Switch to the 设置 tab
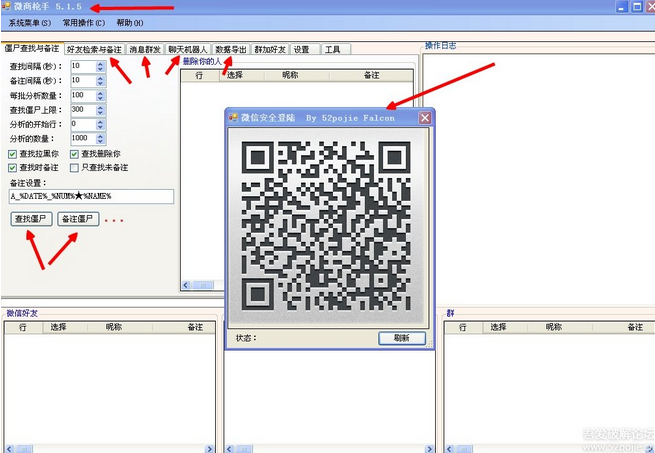Screen dimensions: 655x453 (x=305, y=49)
